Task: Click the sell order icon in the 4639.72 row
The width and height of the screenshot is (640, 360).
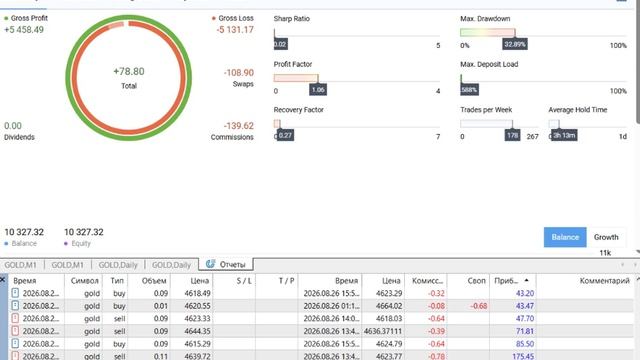Action: click(15, 356)
